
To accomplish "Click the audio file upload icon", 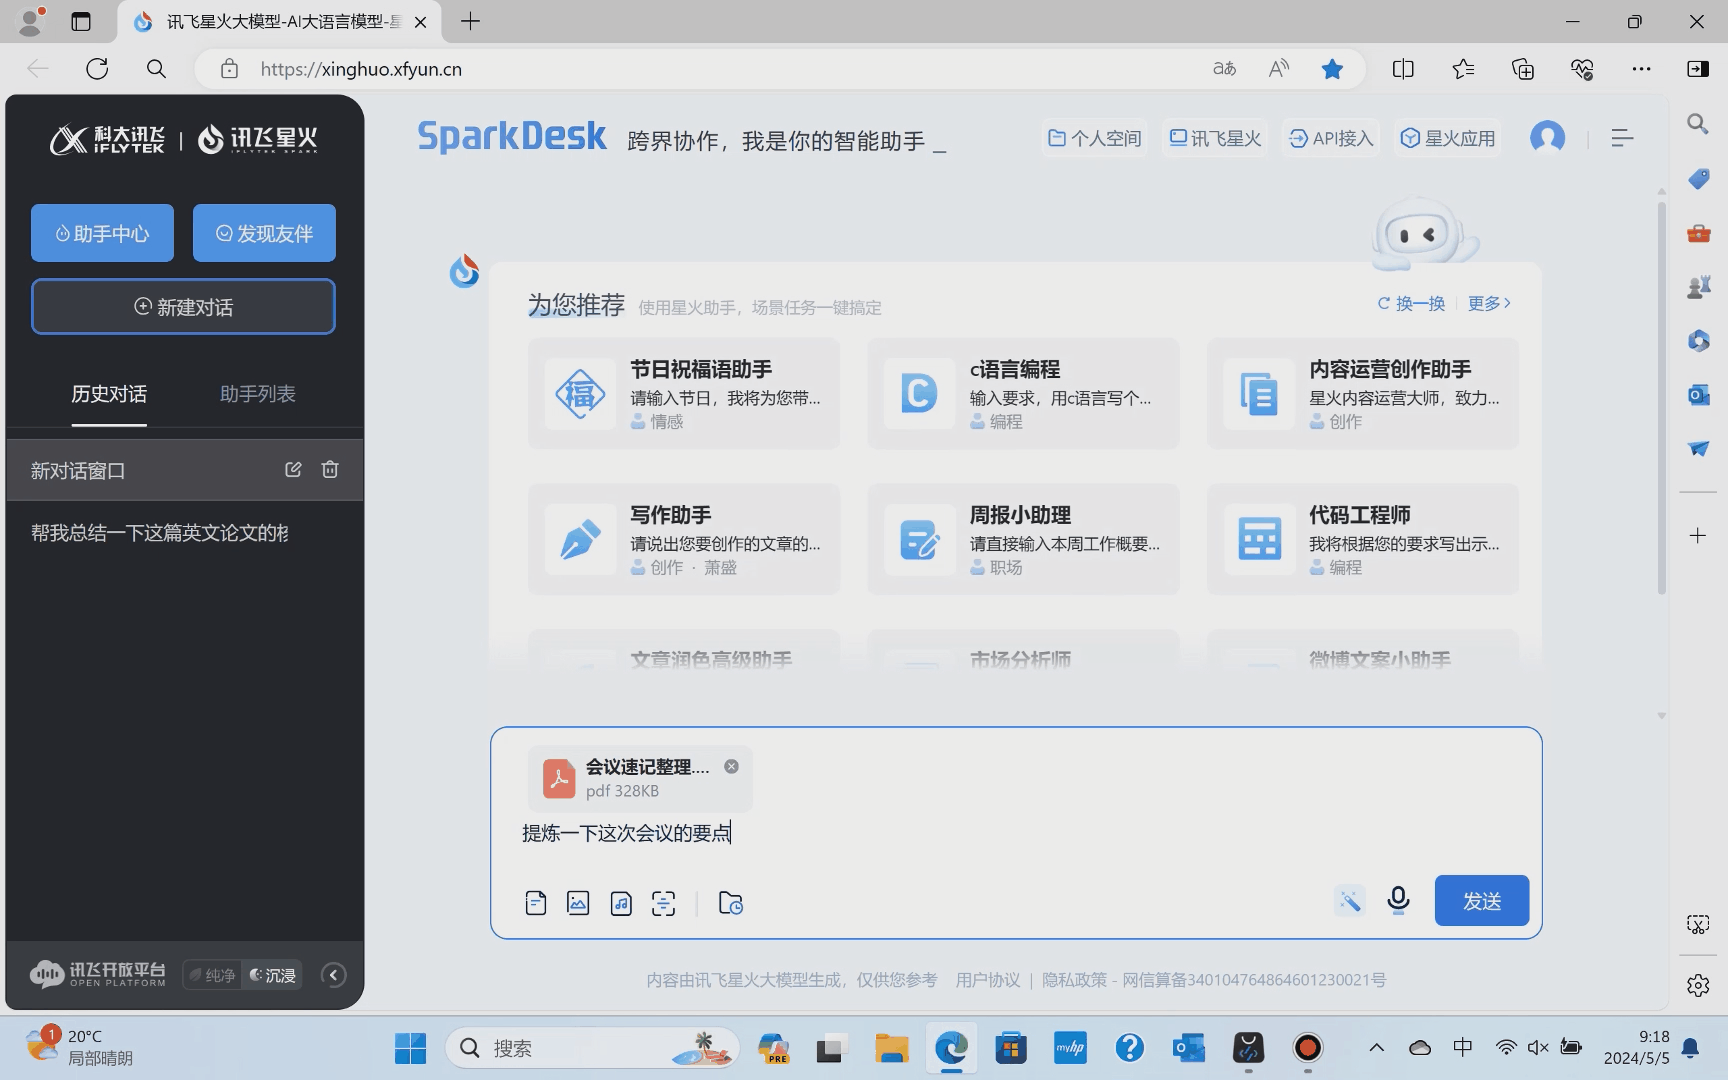I will (621, 903).
